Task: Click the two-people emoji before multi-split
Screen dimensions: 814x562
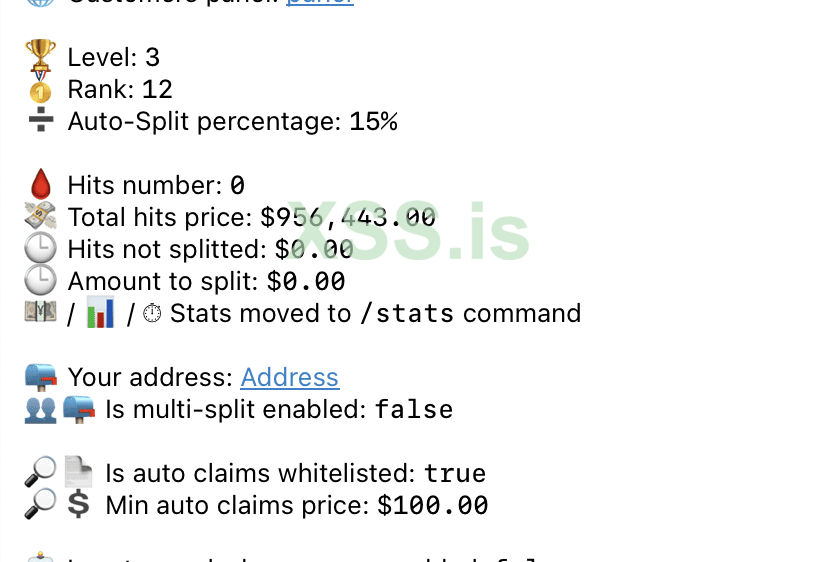Action: coord(40,409)
